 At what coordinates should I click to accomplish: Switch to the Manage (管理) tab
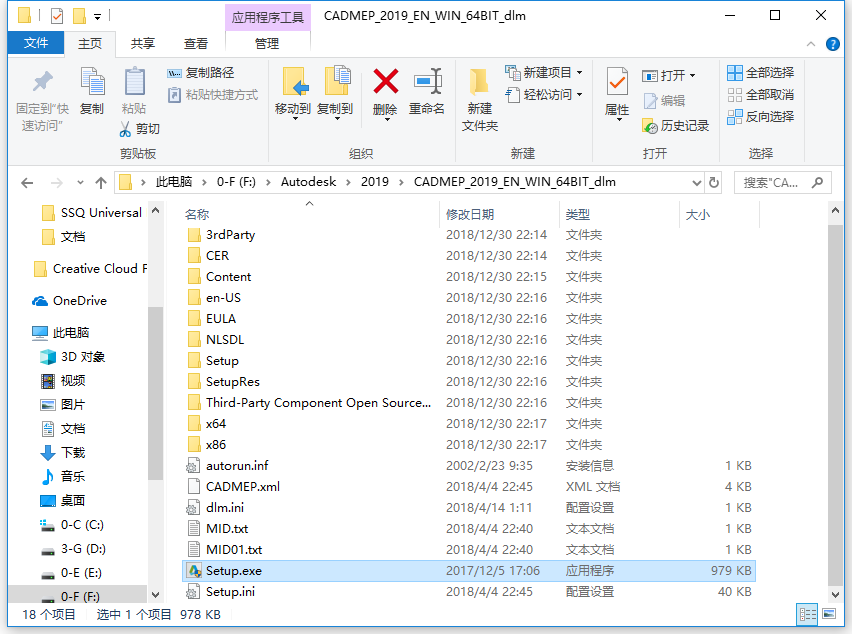point(267,43)
